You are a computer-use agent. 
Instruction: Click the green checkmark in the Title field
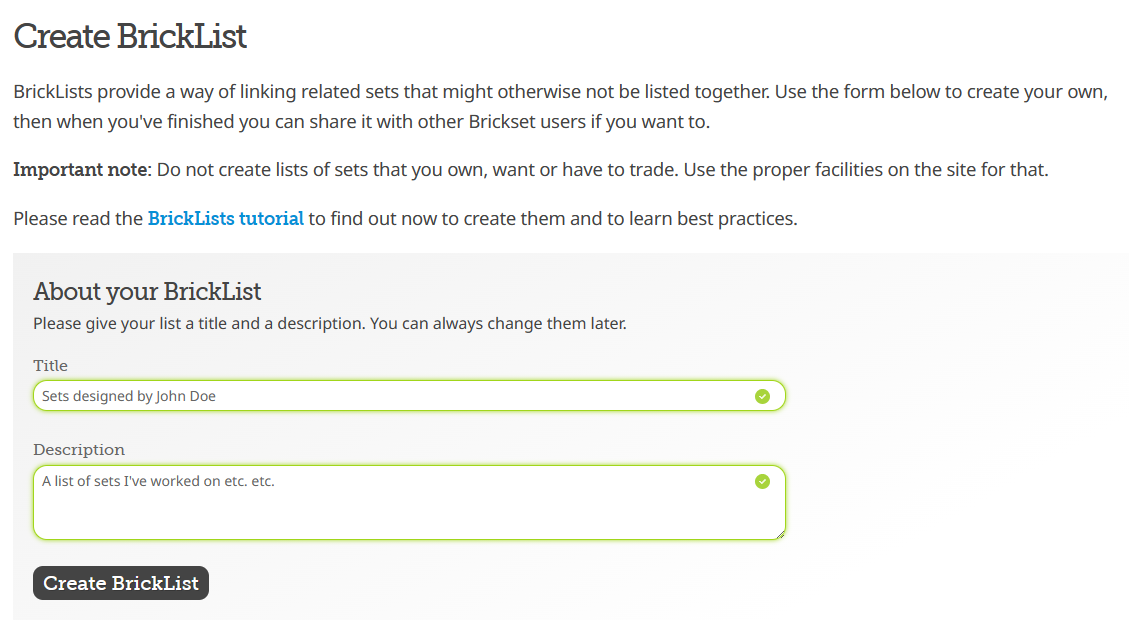tap(763, 396)
